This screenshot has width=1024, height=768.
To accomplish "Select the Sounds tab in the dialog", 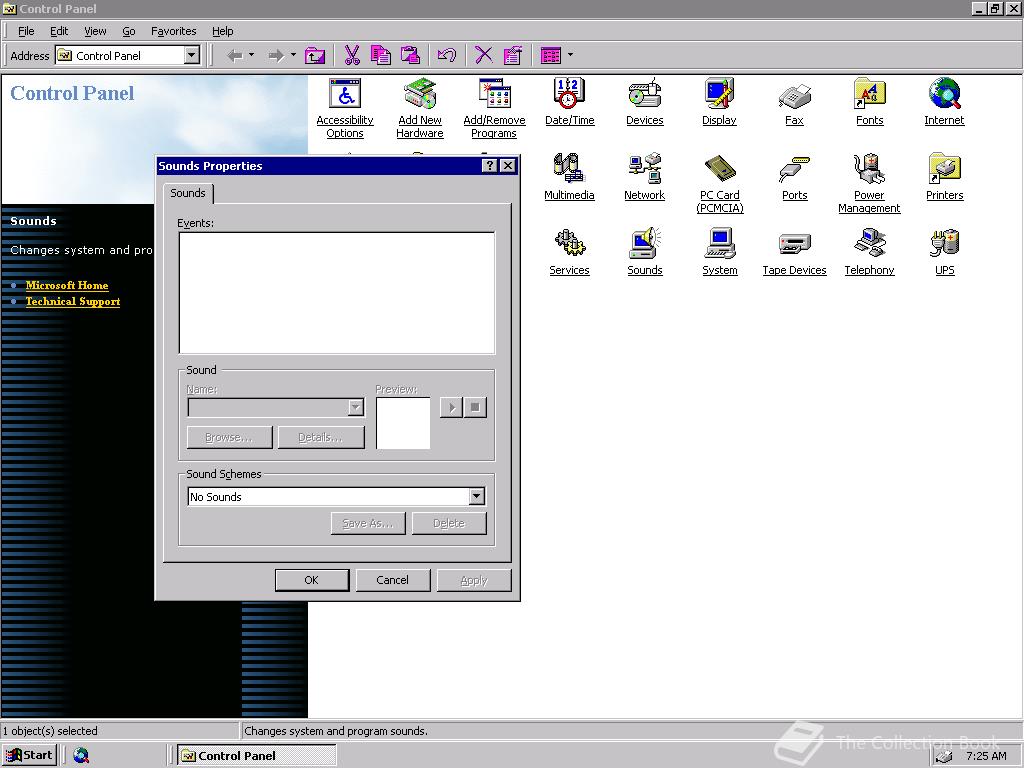I will pos(188,193).
